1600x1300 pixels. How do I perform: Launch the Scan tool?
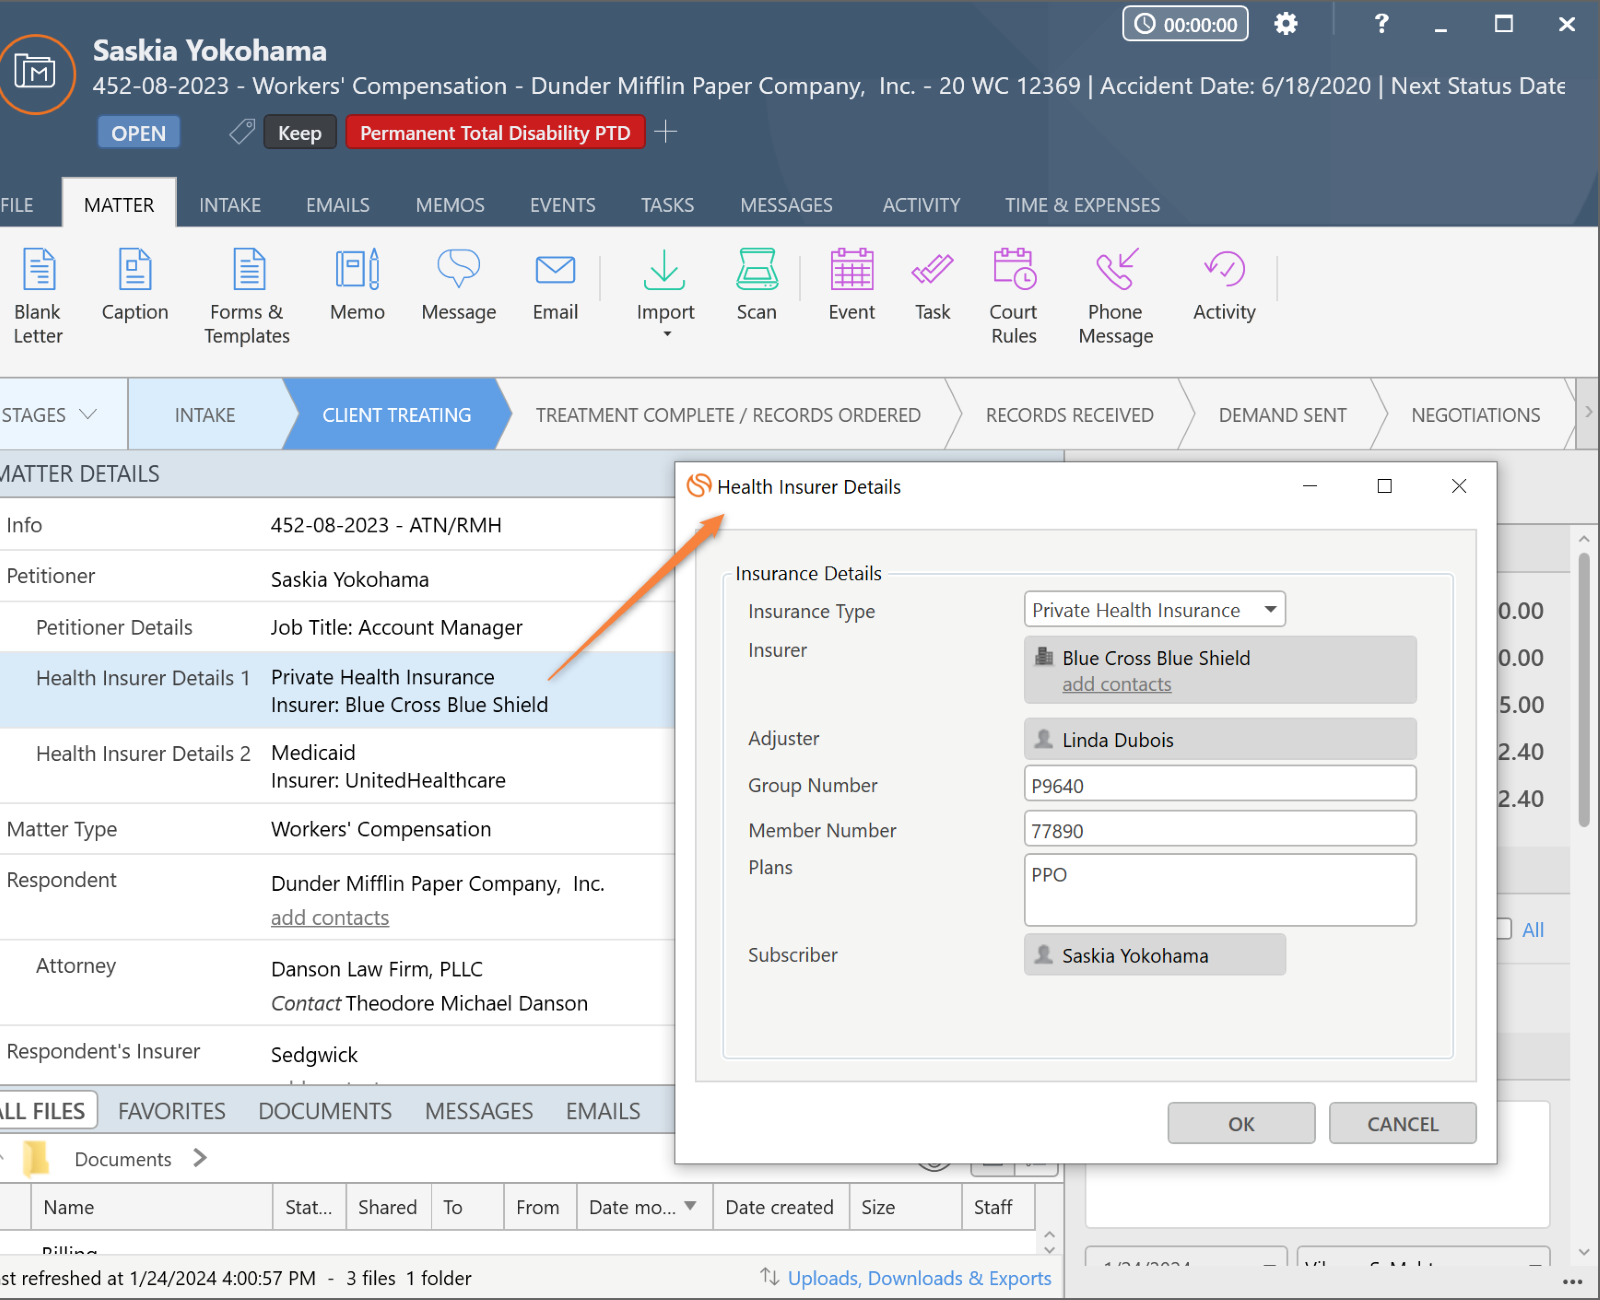757,285
